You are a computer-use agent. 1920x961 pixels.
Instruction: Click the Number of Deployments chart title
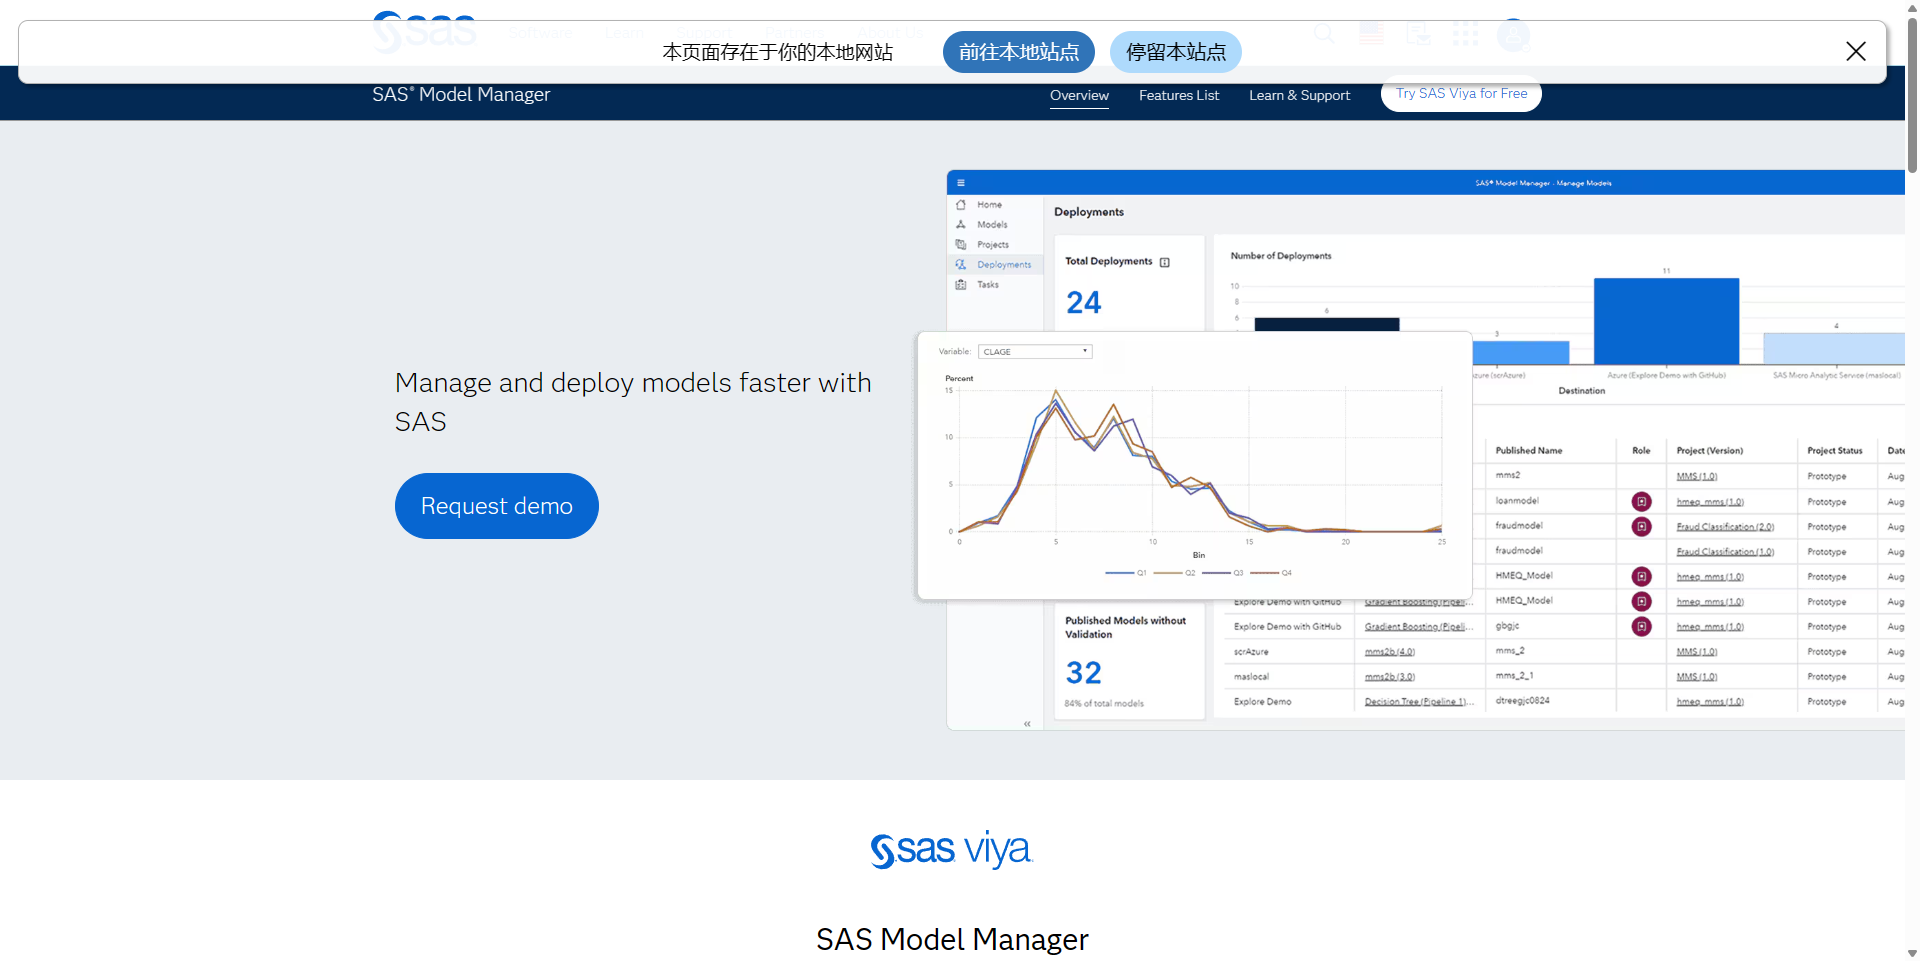[x=1280, y=256]
